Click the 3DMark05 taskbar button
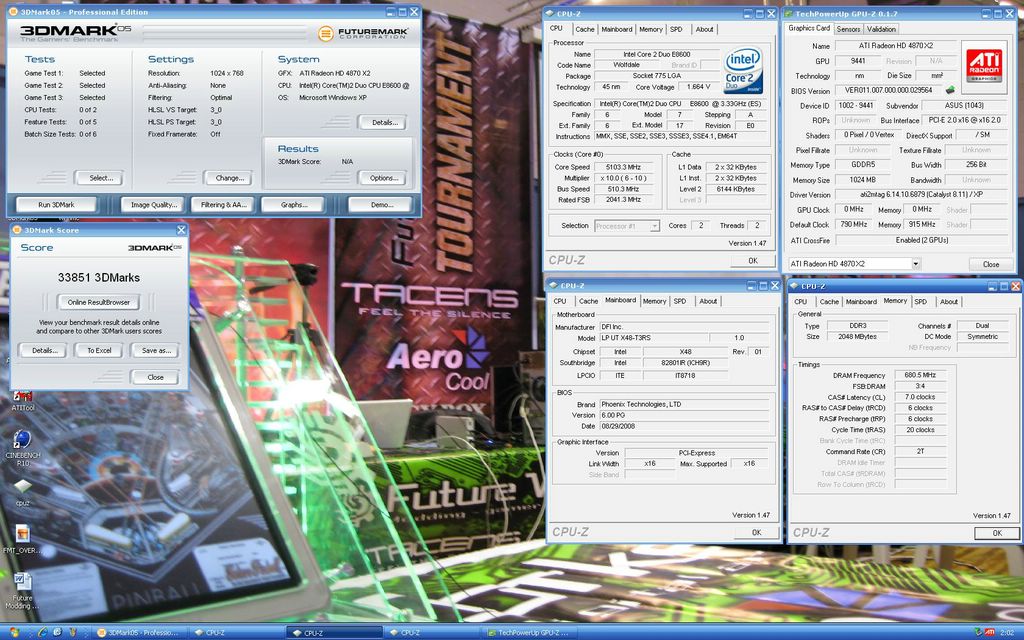1024x640 pixels. click(x=140, y=632)
